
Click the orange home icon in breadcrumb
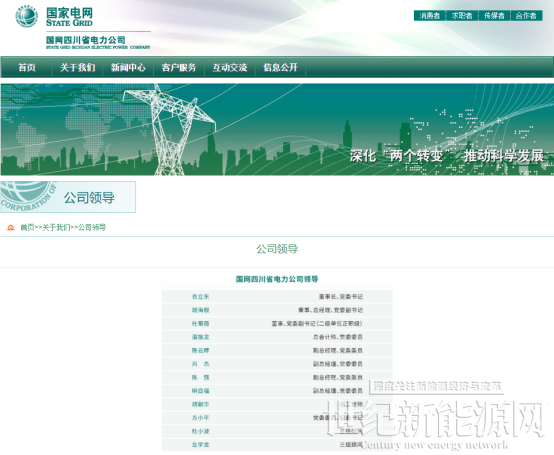11,228
